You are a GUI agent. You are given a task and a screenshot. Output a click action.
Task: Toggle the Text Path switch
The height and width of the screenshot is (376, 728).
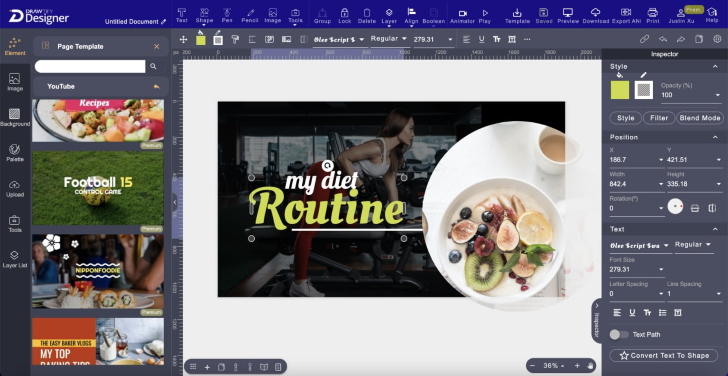pos(619,334)
